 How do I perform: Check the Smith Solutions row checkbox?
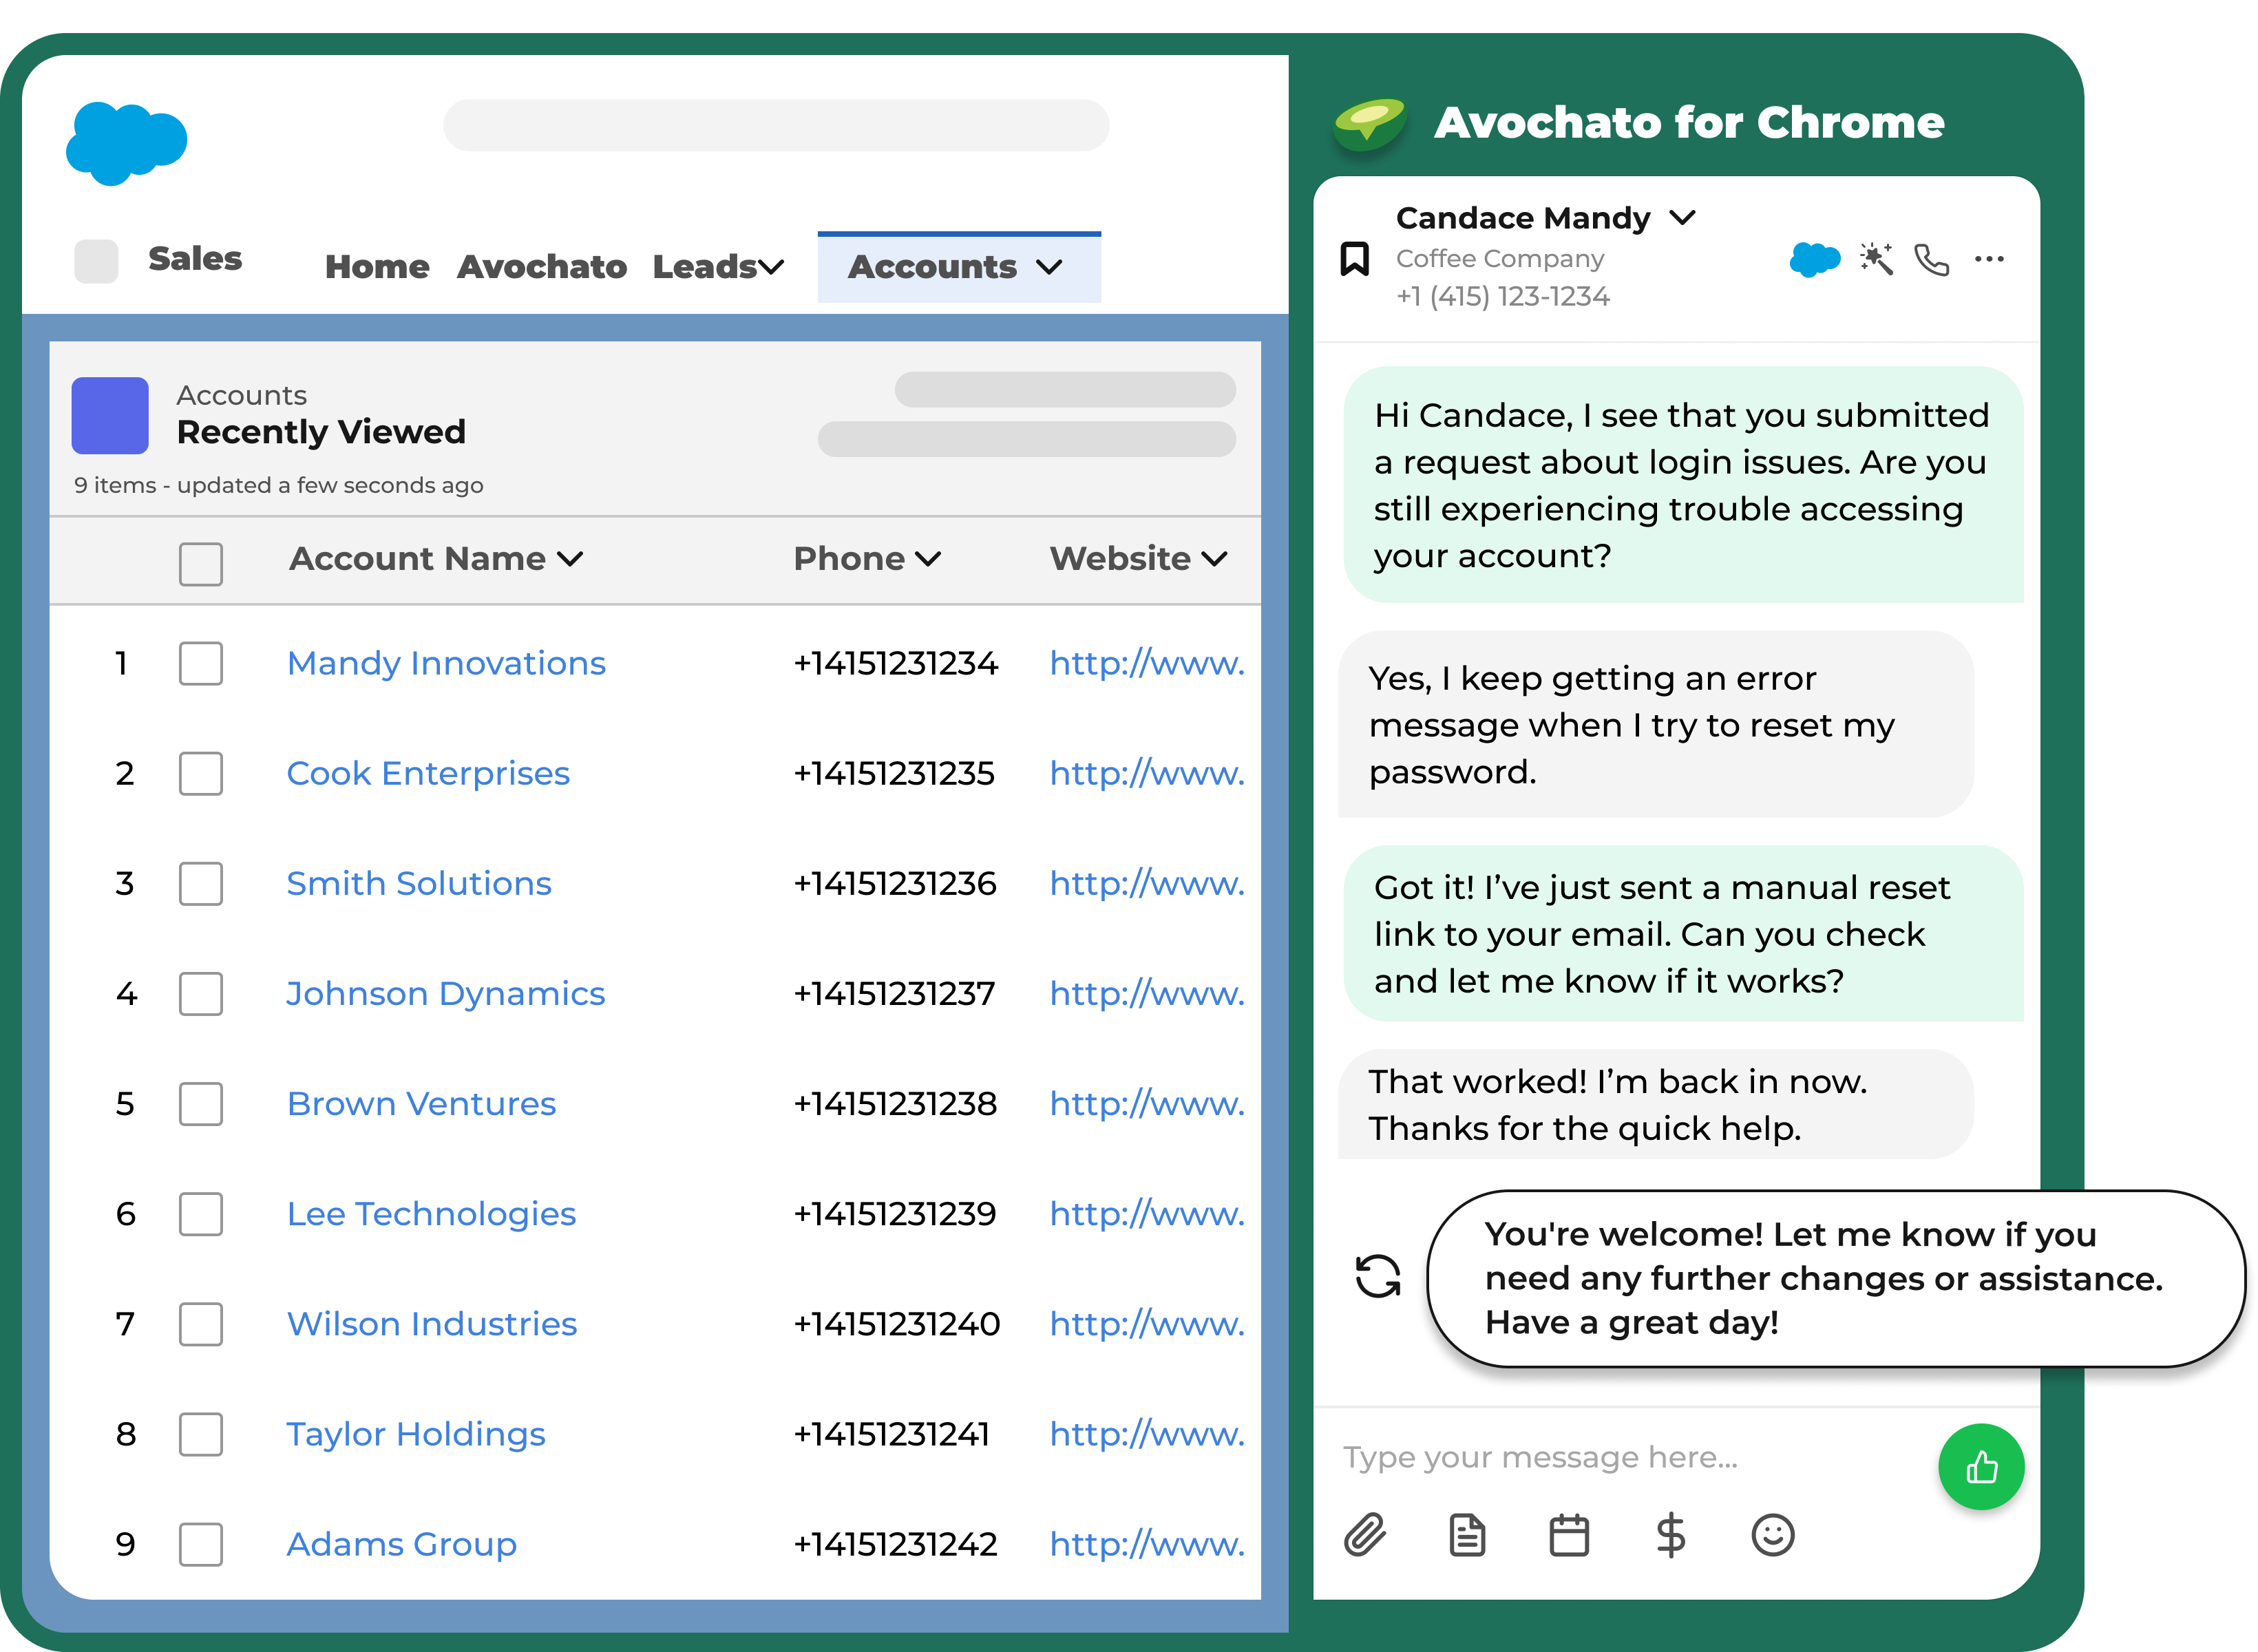pos(200,884)
